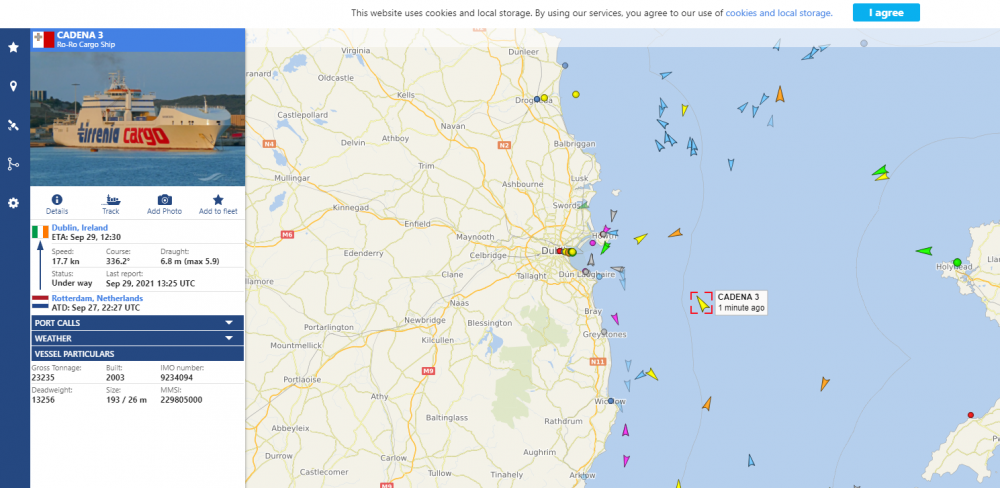Open the route branch icon in the sidebar
The height and width of the screenshot is (488, 1000).
coord(13,164)
